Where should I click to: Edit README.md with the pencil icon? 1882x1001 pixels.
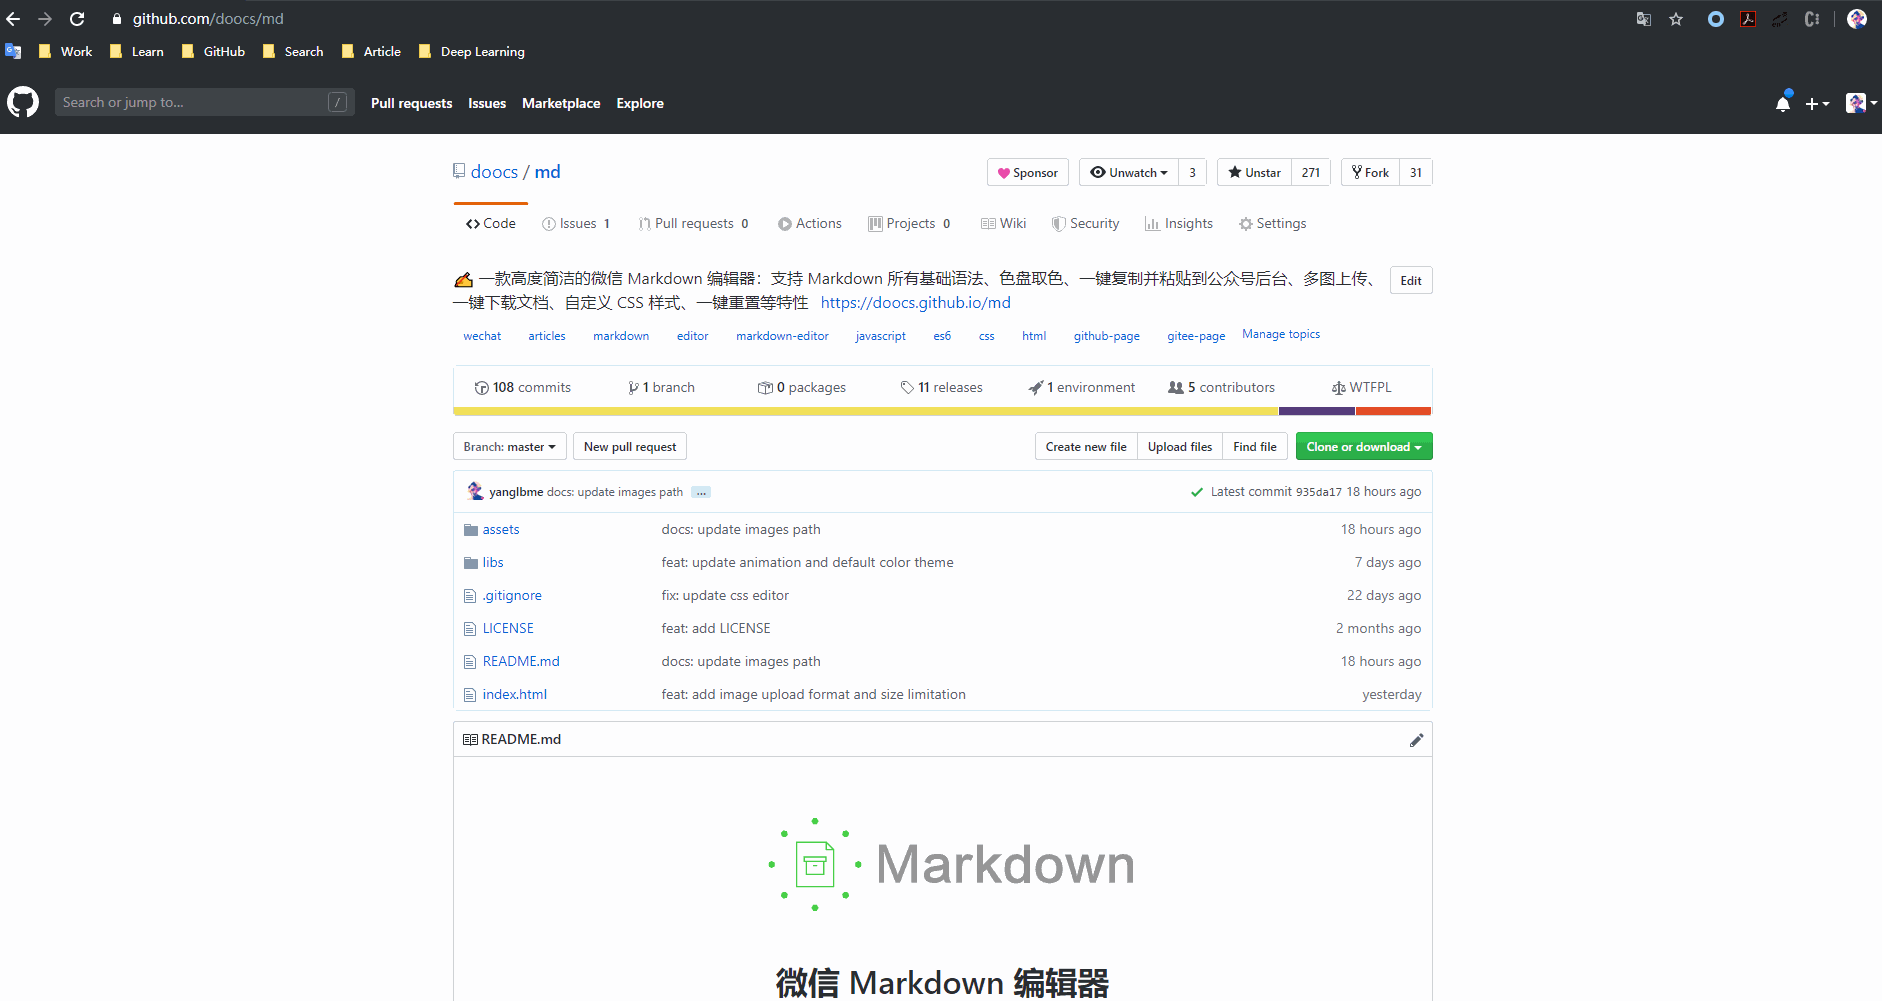pos(1416,740)
